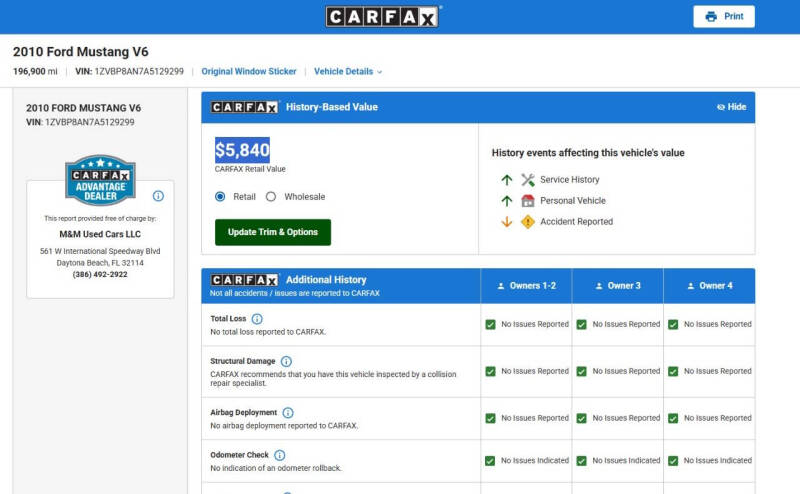
Task: Click Total Loss check mark under Owner 4
Action: click(x=673, y=325)
